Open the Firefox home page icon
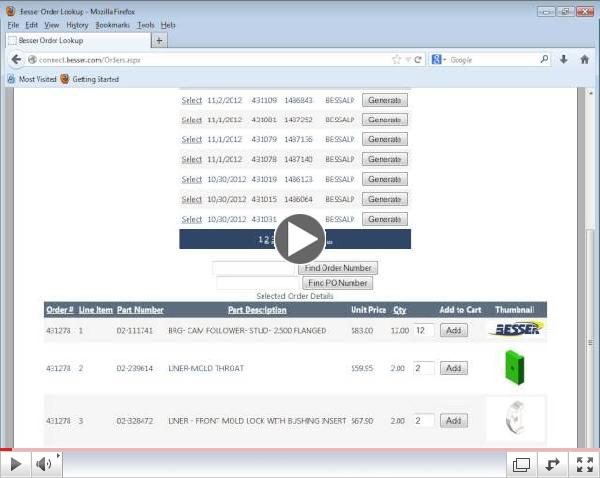The width and height of the screenshot is (600, 478). 585,60
